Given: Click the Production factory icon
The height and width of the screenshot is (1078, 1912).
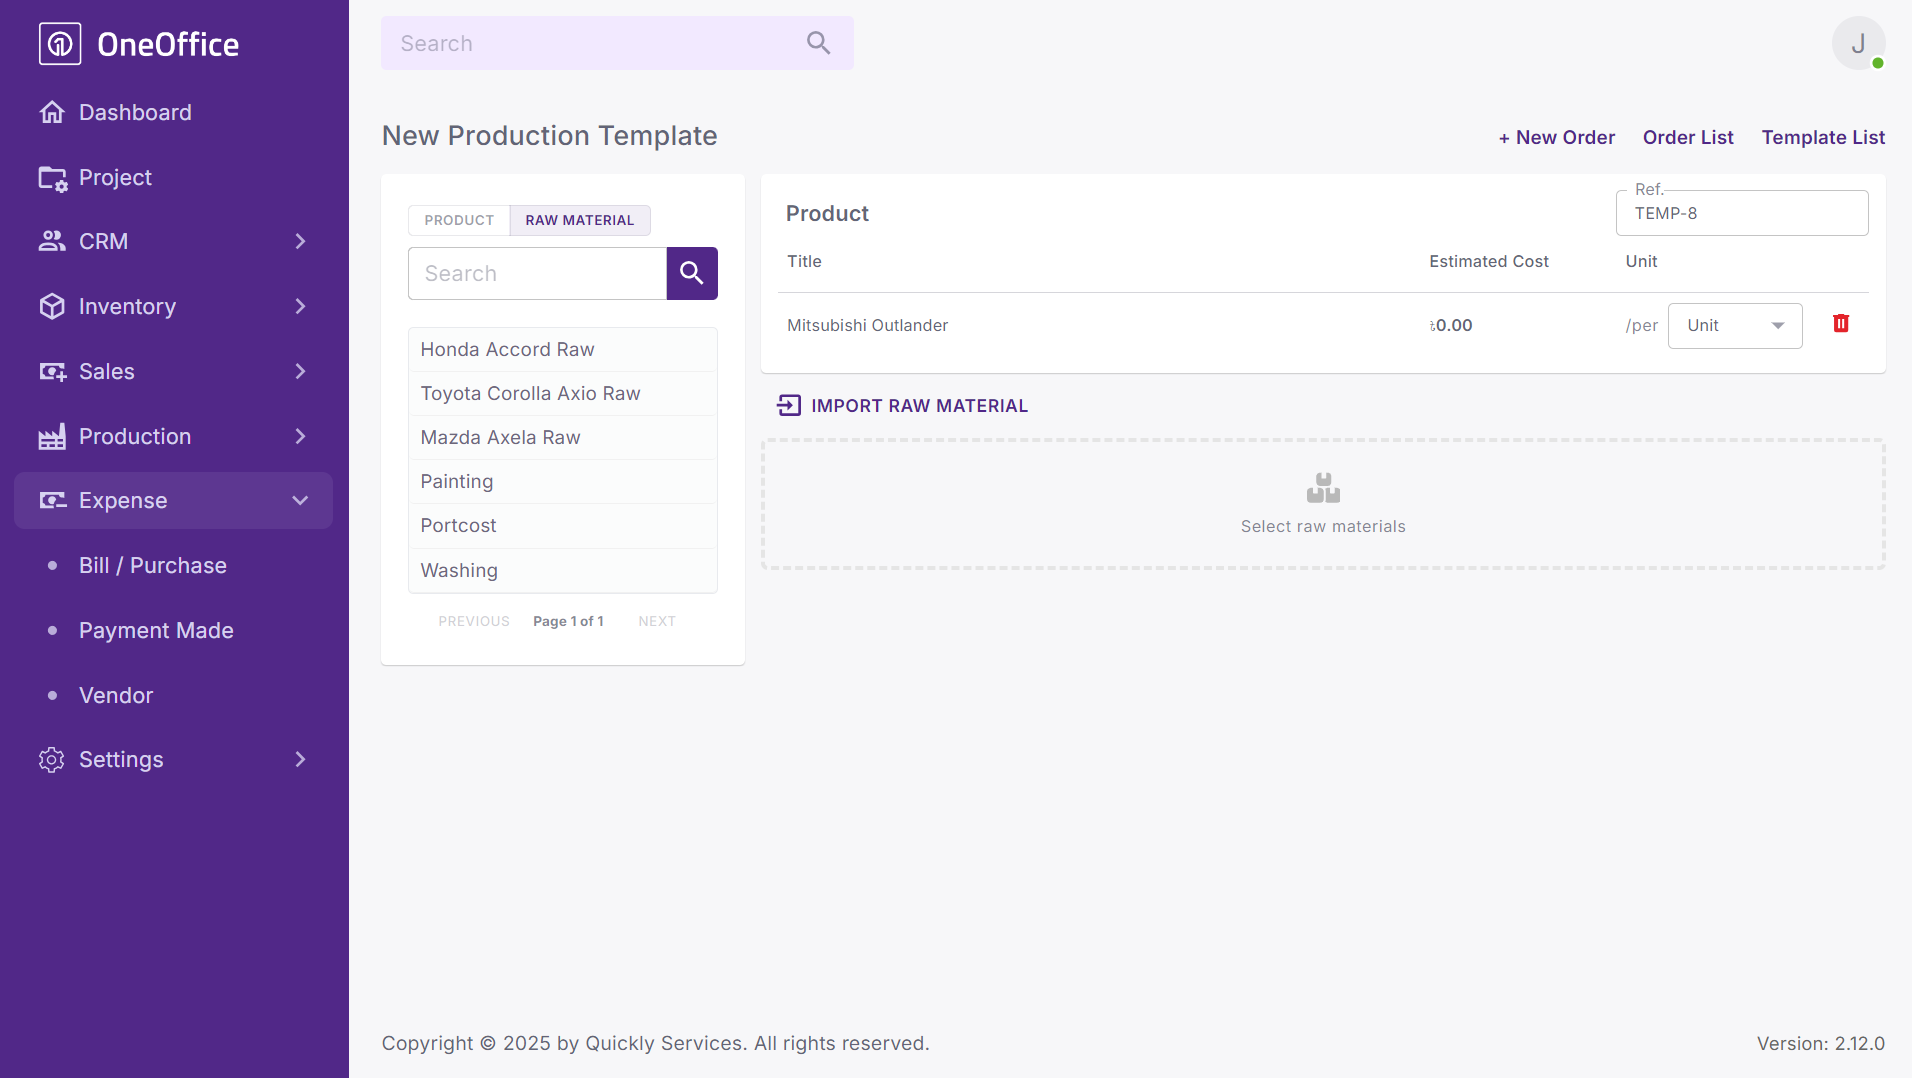Looking at the screenshot, I should tap(52, 437).
